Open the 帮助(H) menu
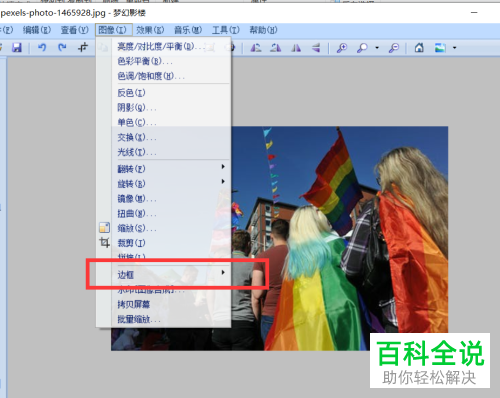500x398 pixels. (x=263, y=30)
